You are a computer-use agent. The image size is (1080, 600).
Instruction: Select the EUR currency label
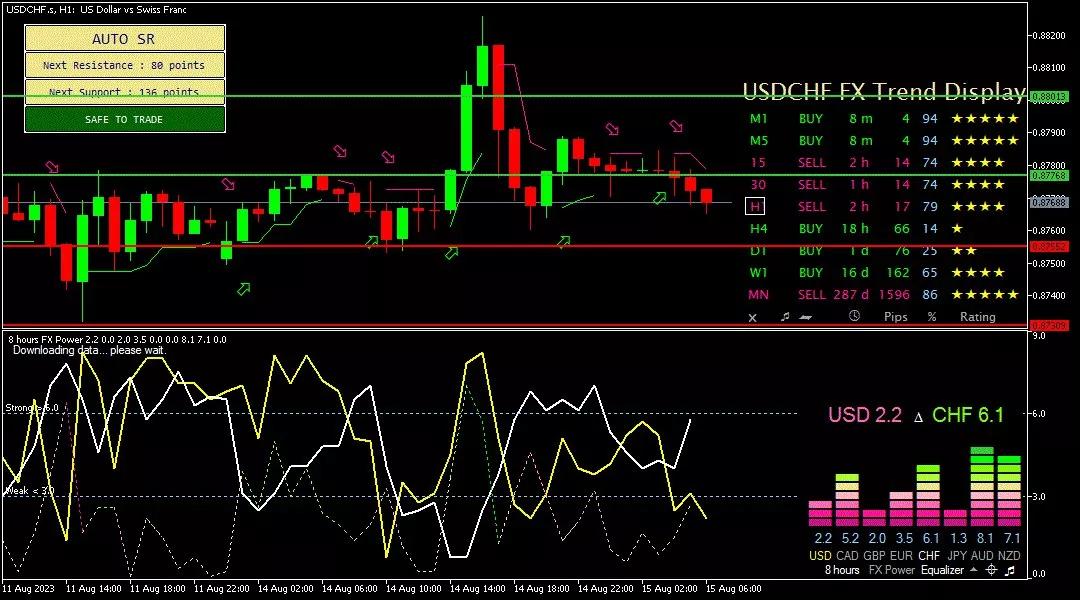pos(901,555)
